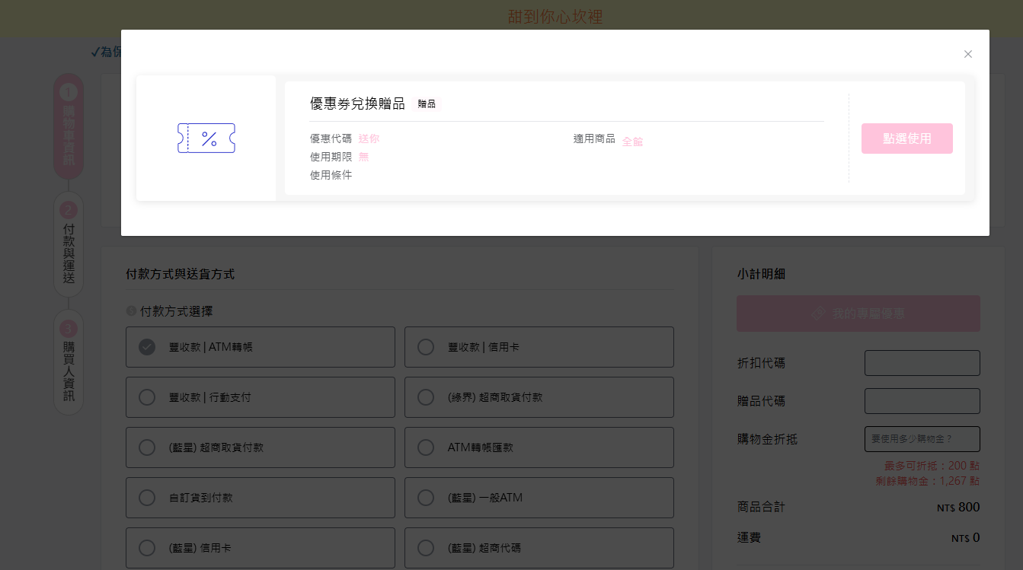Image resolution: width=1023 pixels, height=570 pixels.
Task: Click the 贈品 tag on coupon title
Action: click(427, 104)
